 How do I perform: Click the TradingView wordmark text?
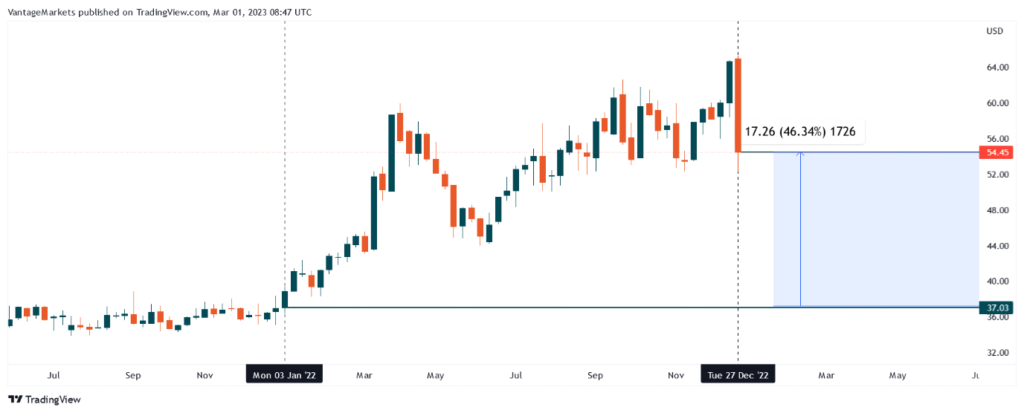coord(52,400)
